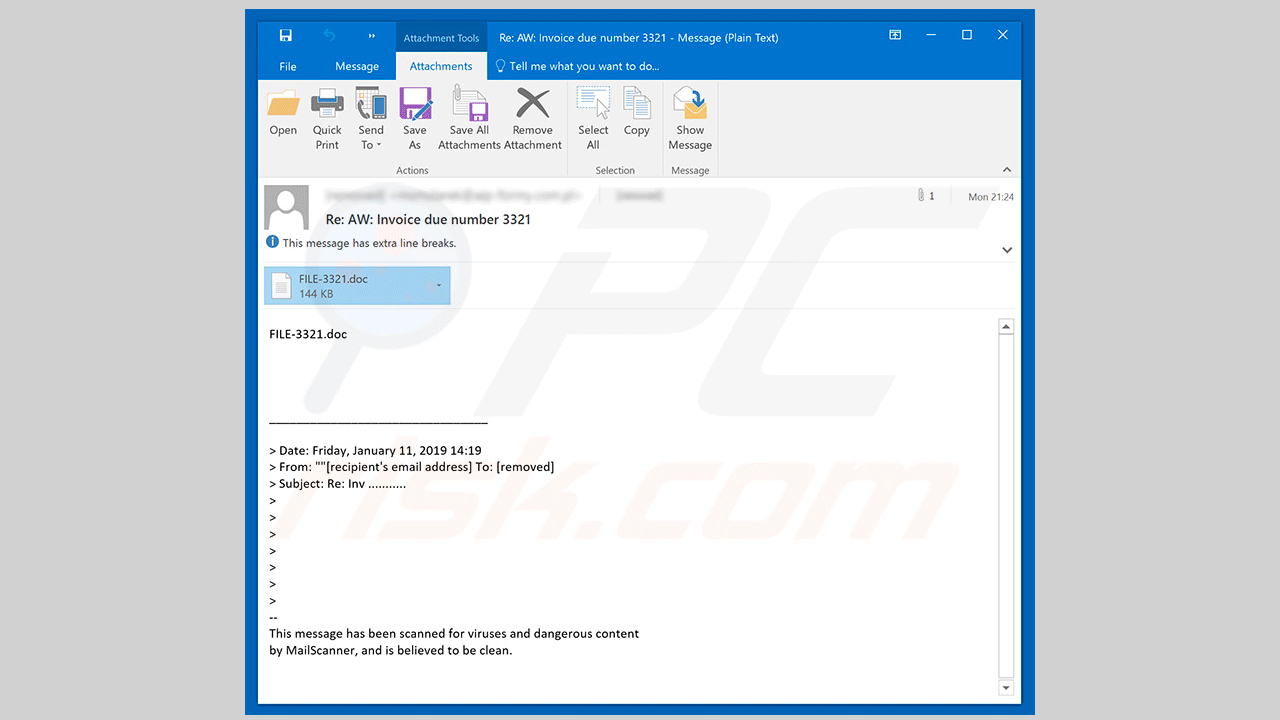Switch to the Message ribbon tab
The height and width of the screenshot is (720, 1280).
[357, 66]
